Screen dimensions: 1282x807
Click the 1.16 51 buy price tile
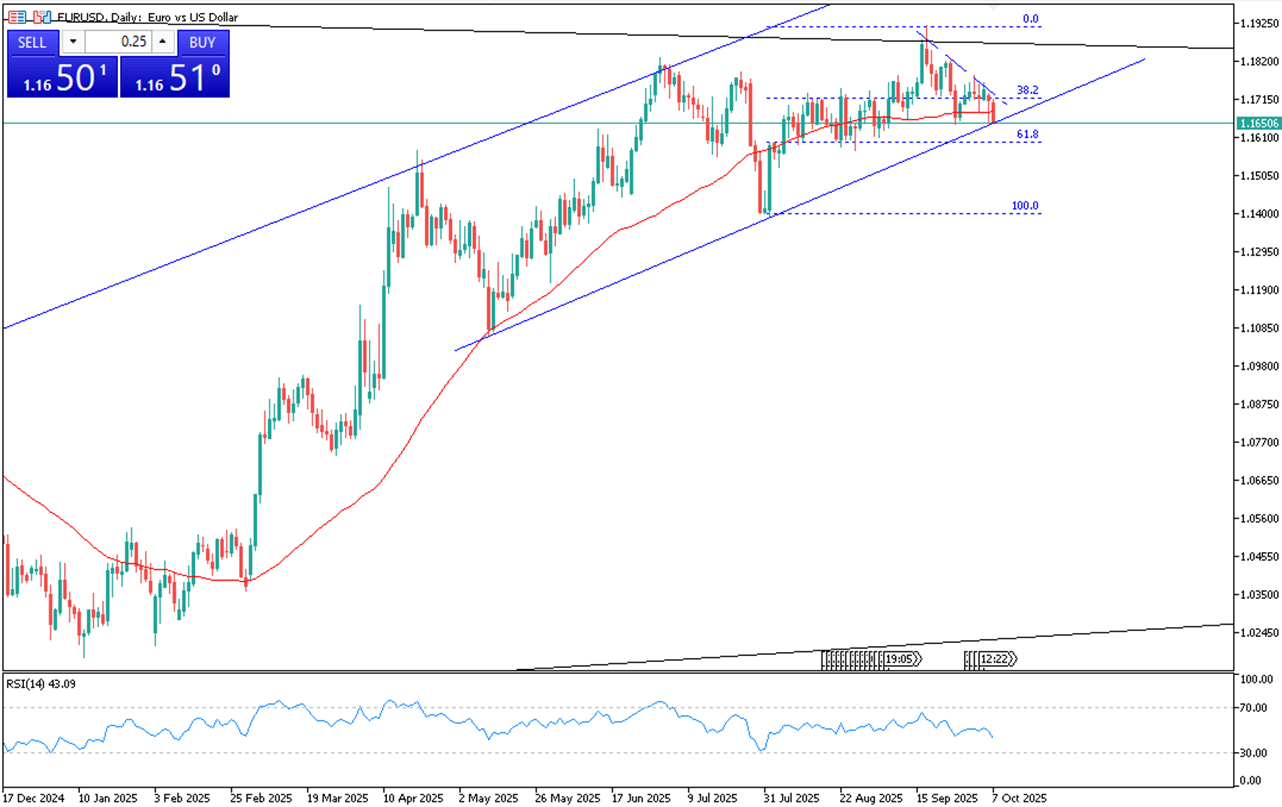coord(174,77)
